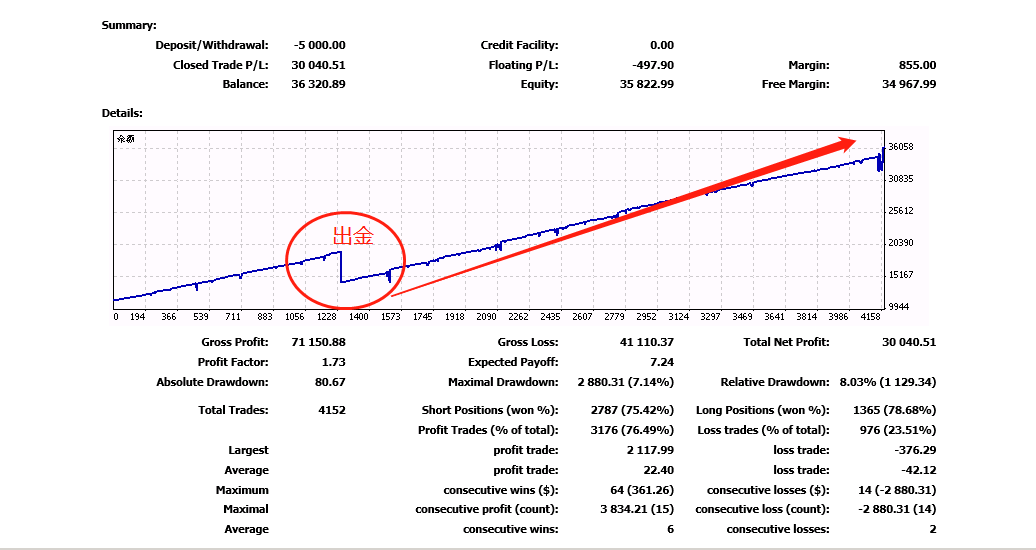Click the Credit Facility value 0.00
This screenshot has width=1036, height=550.
point(662,45)
